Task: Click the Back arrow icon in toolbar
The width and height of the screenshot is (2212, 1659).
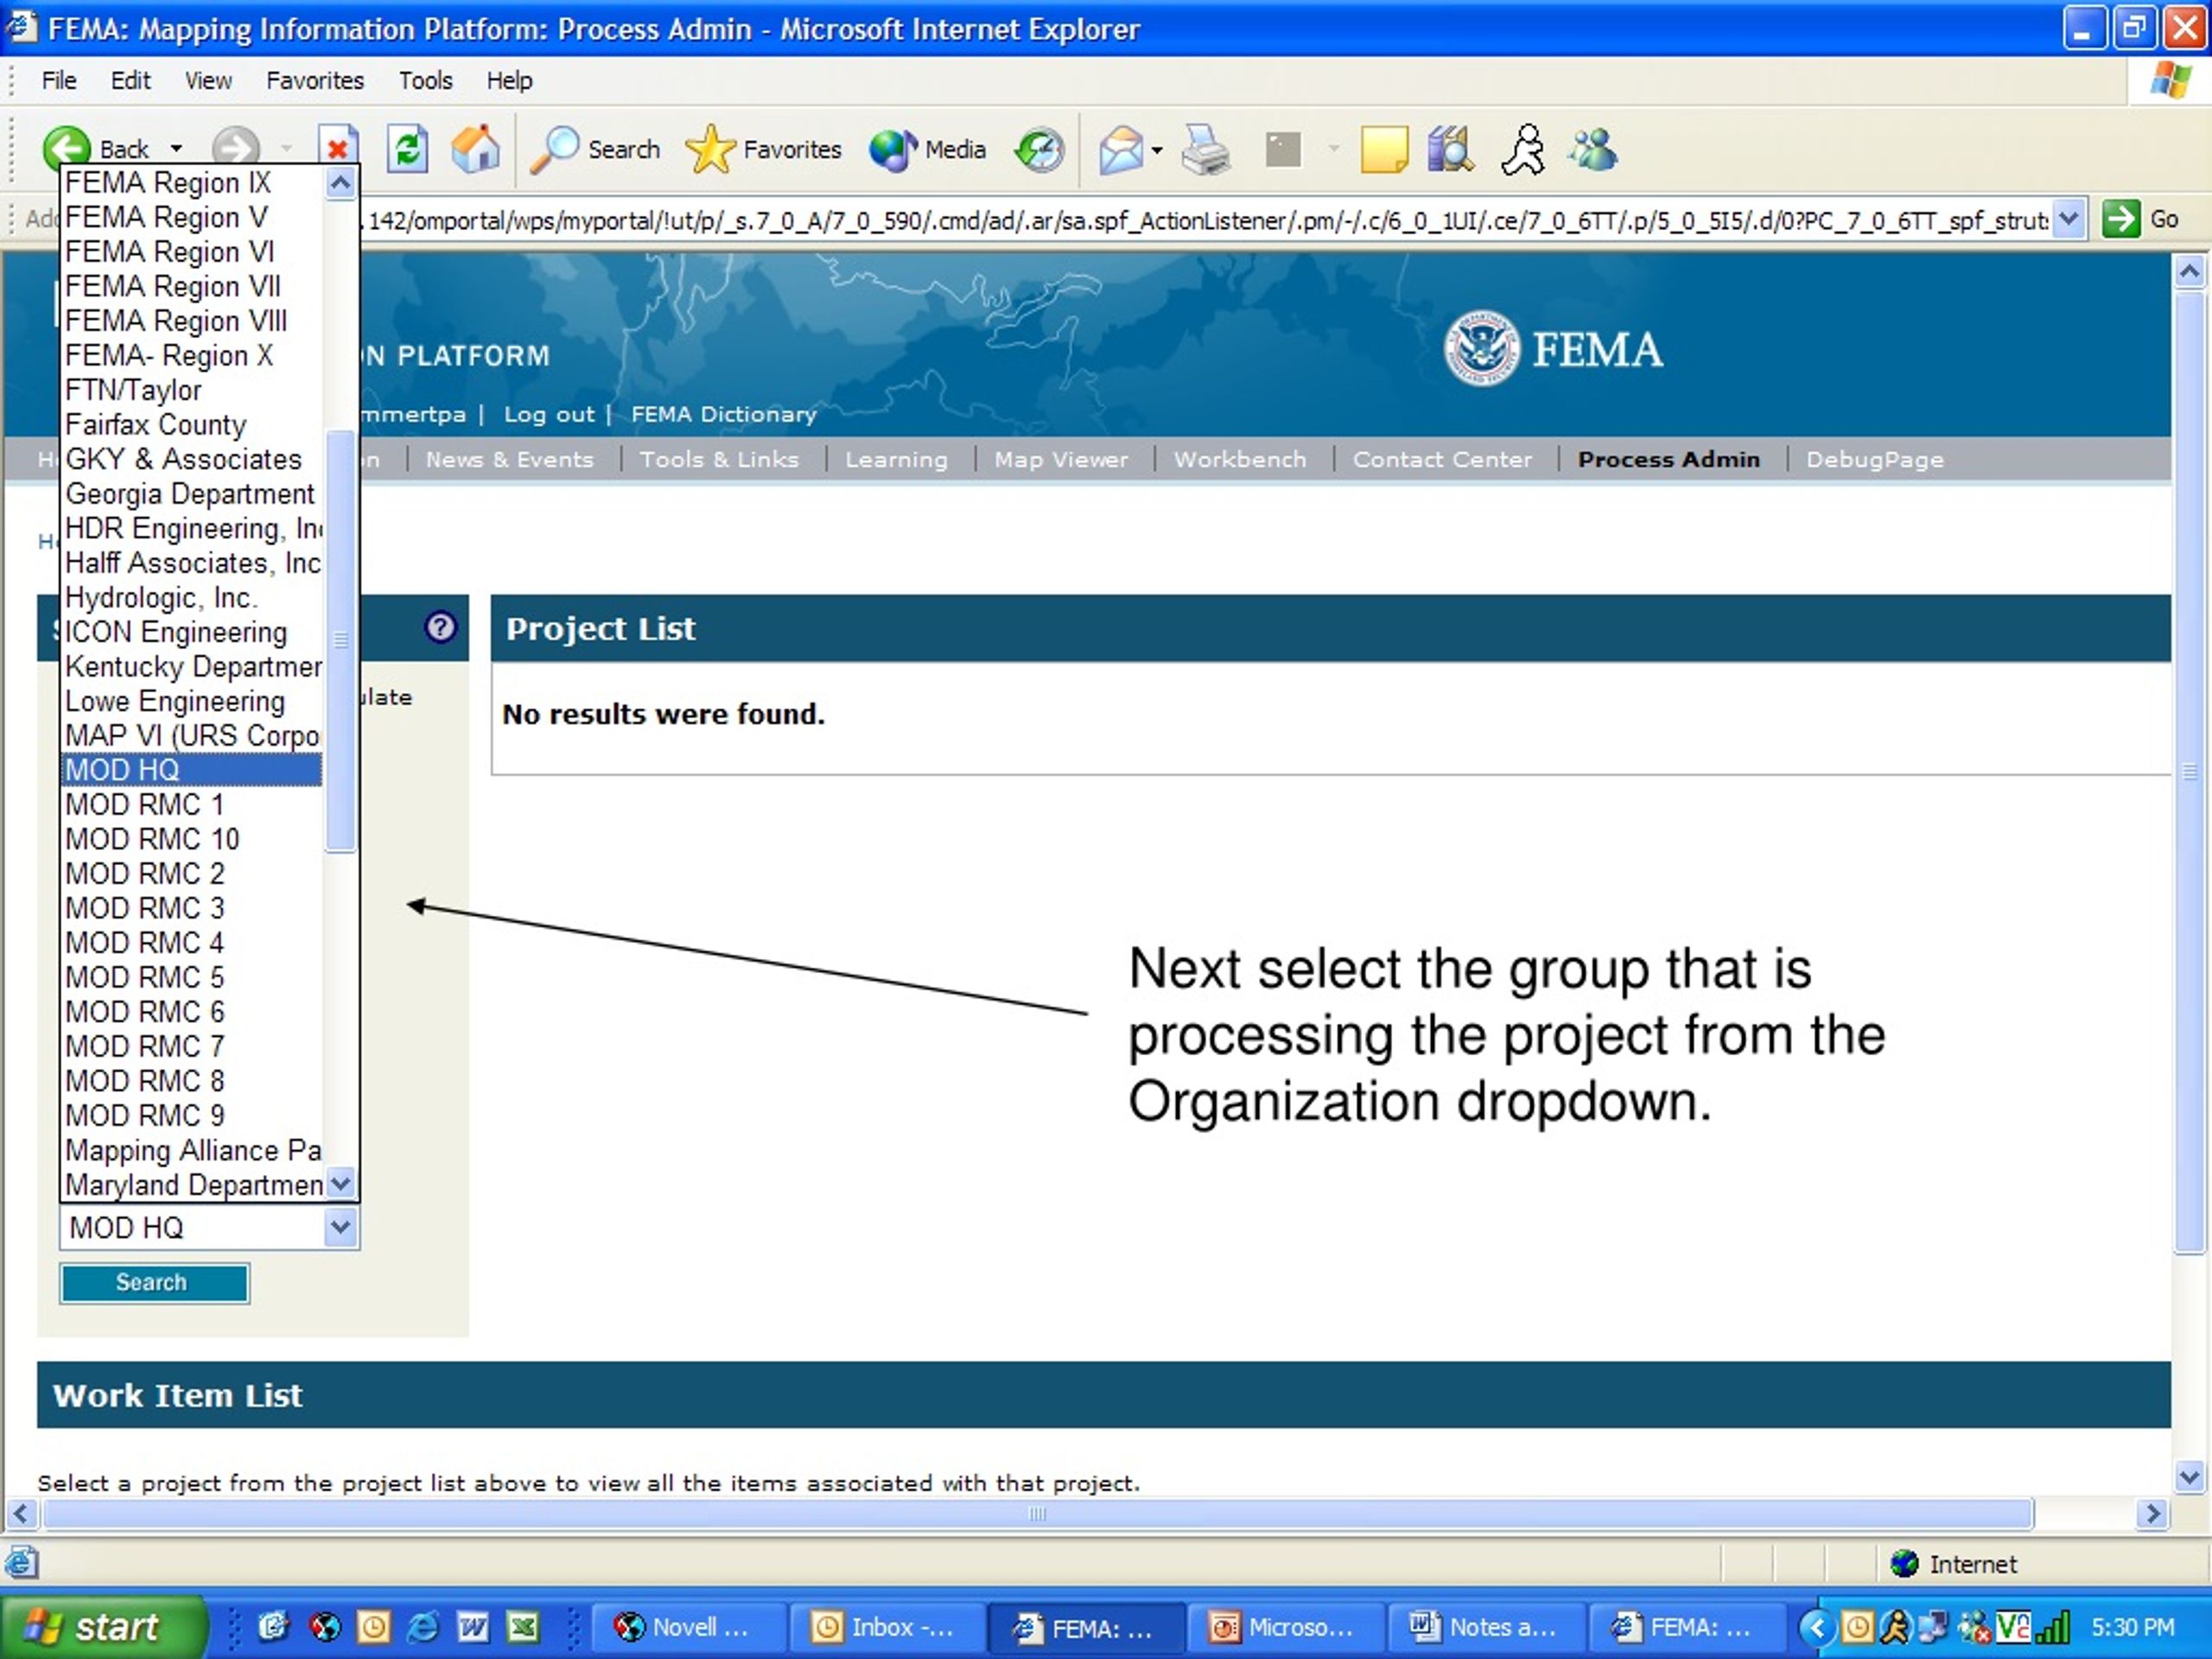Action: 68,149
